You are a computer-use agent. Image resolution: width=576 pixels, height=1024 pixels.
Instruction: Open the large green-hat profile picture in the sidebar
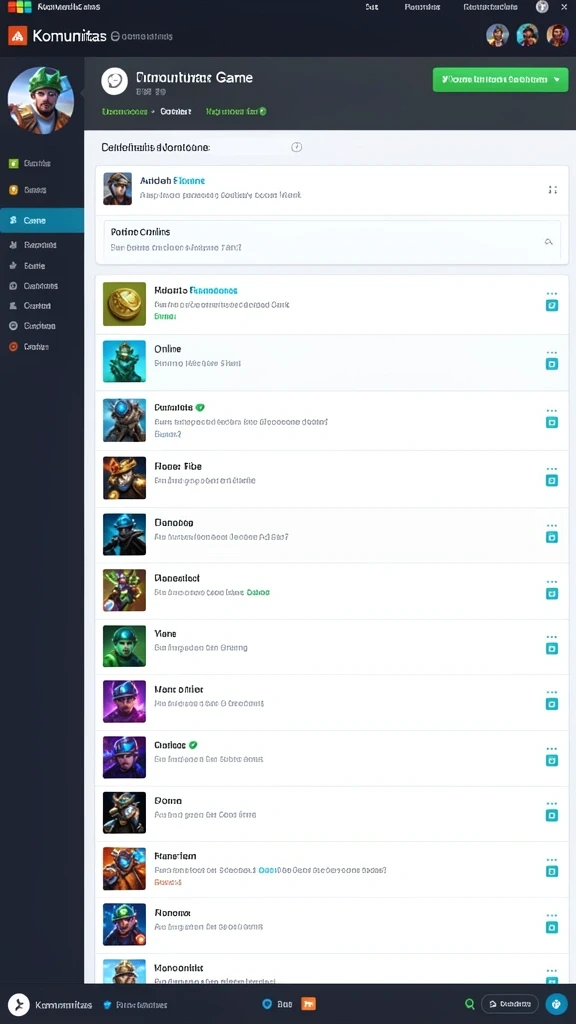pyautogui.click(x=40, y=100)
